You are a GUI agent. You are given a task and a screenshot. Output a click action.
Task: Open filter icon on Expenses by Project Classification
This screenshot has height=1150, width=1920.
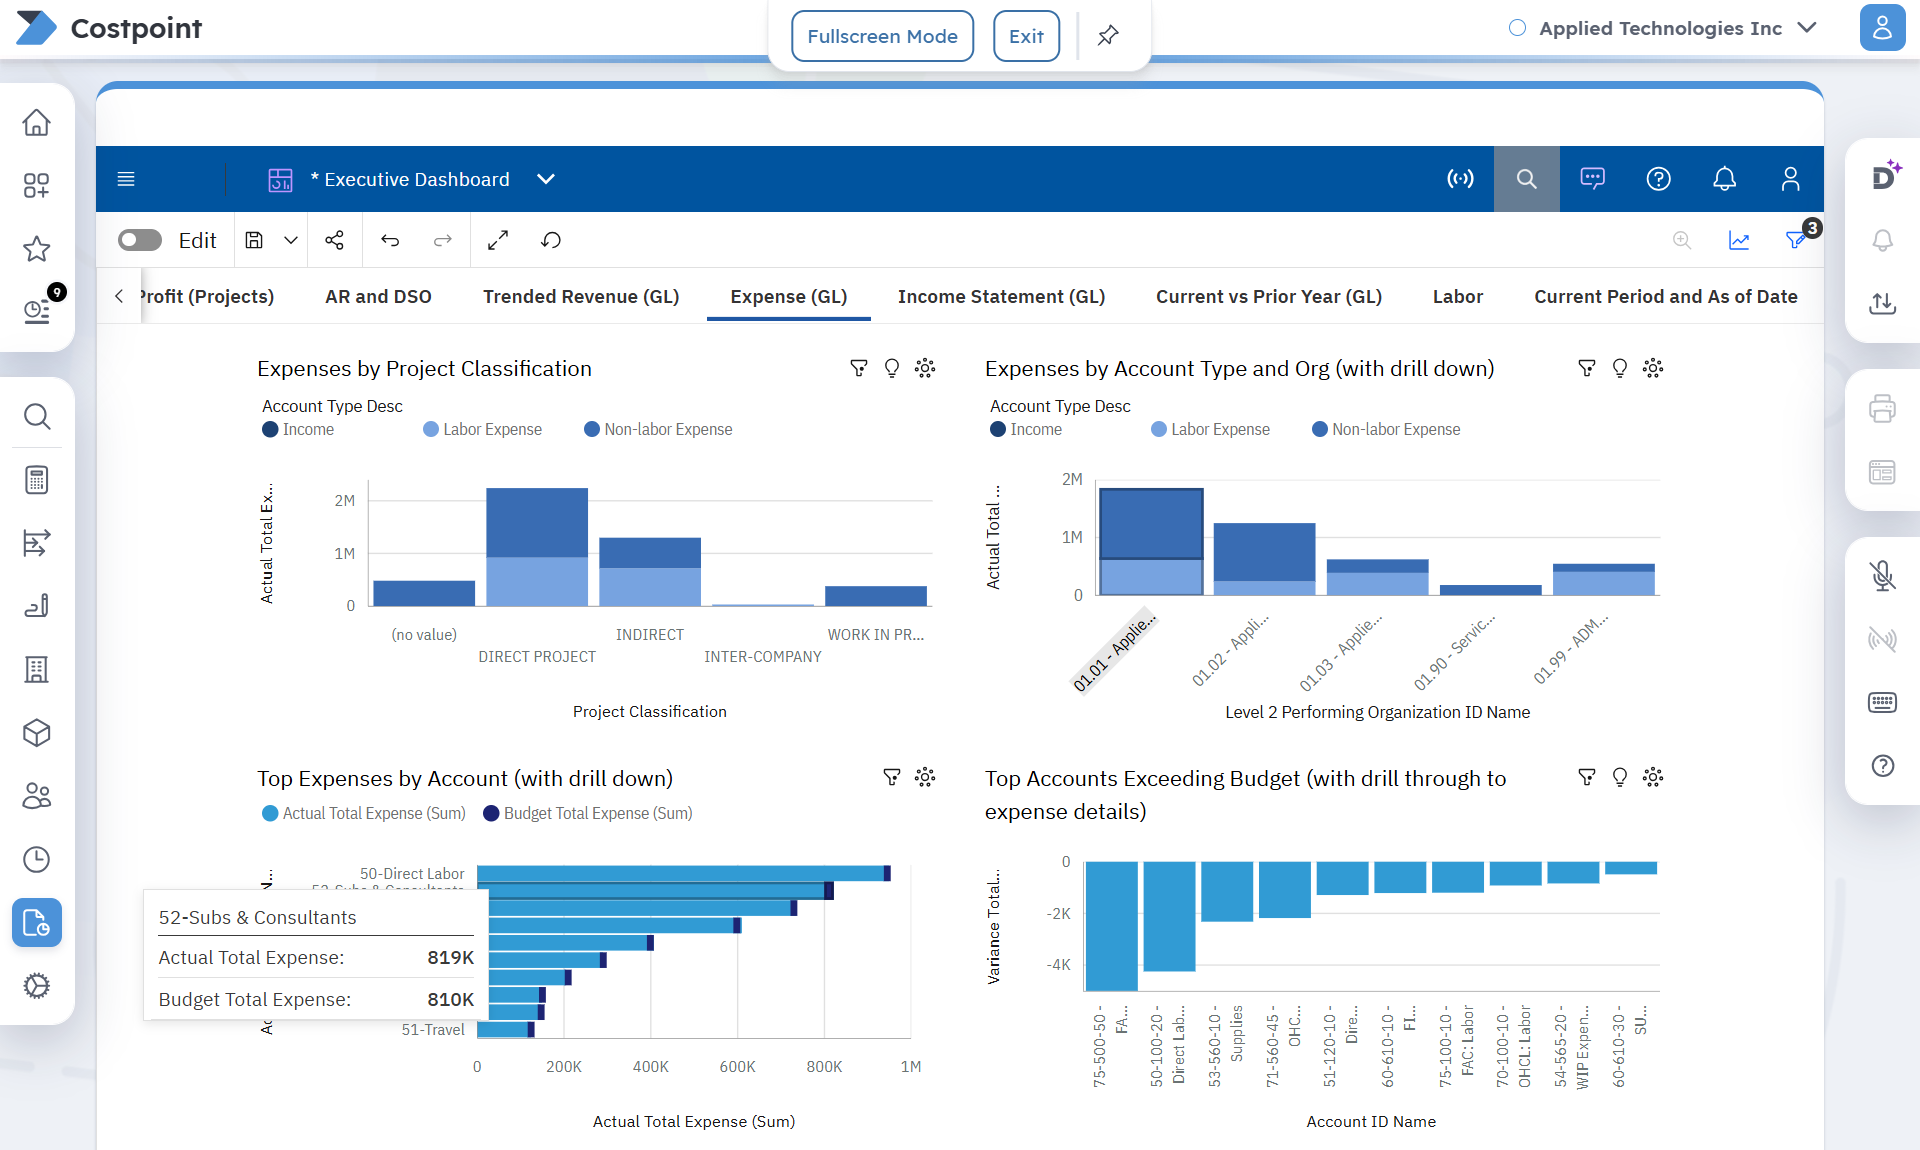click(x=858, y=368)
